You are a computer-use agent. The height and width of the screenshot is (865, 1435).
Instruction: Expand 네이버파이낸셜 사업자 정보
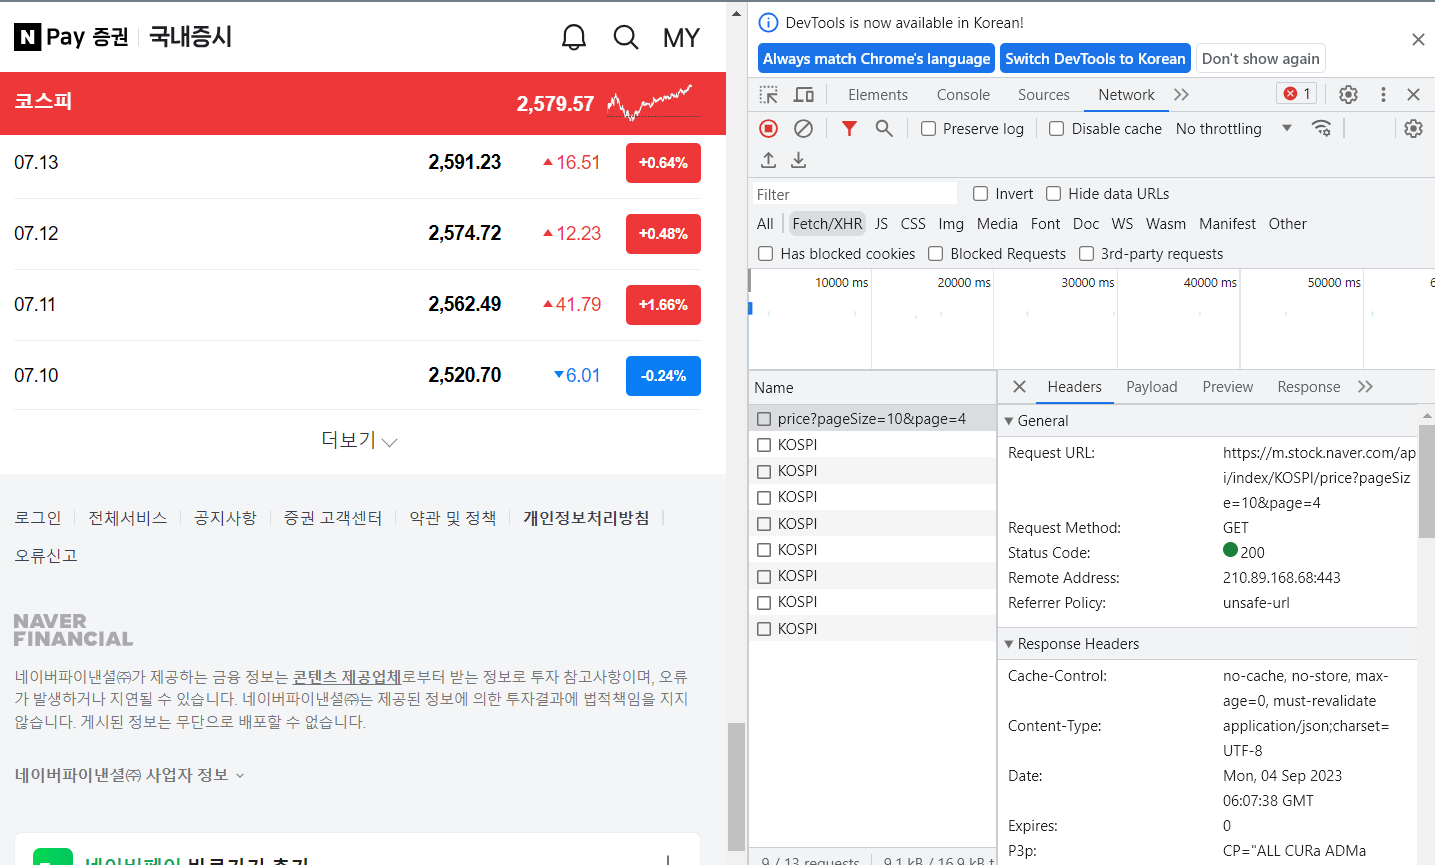tap(129, 775)
